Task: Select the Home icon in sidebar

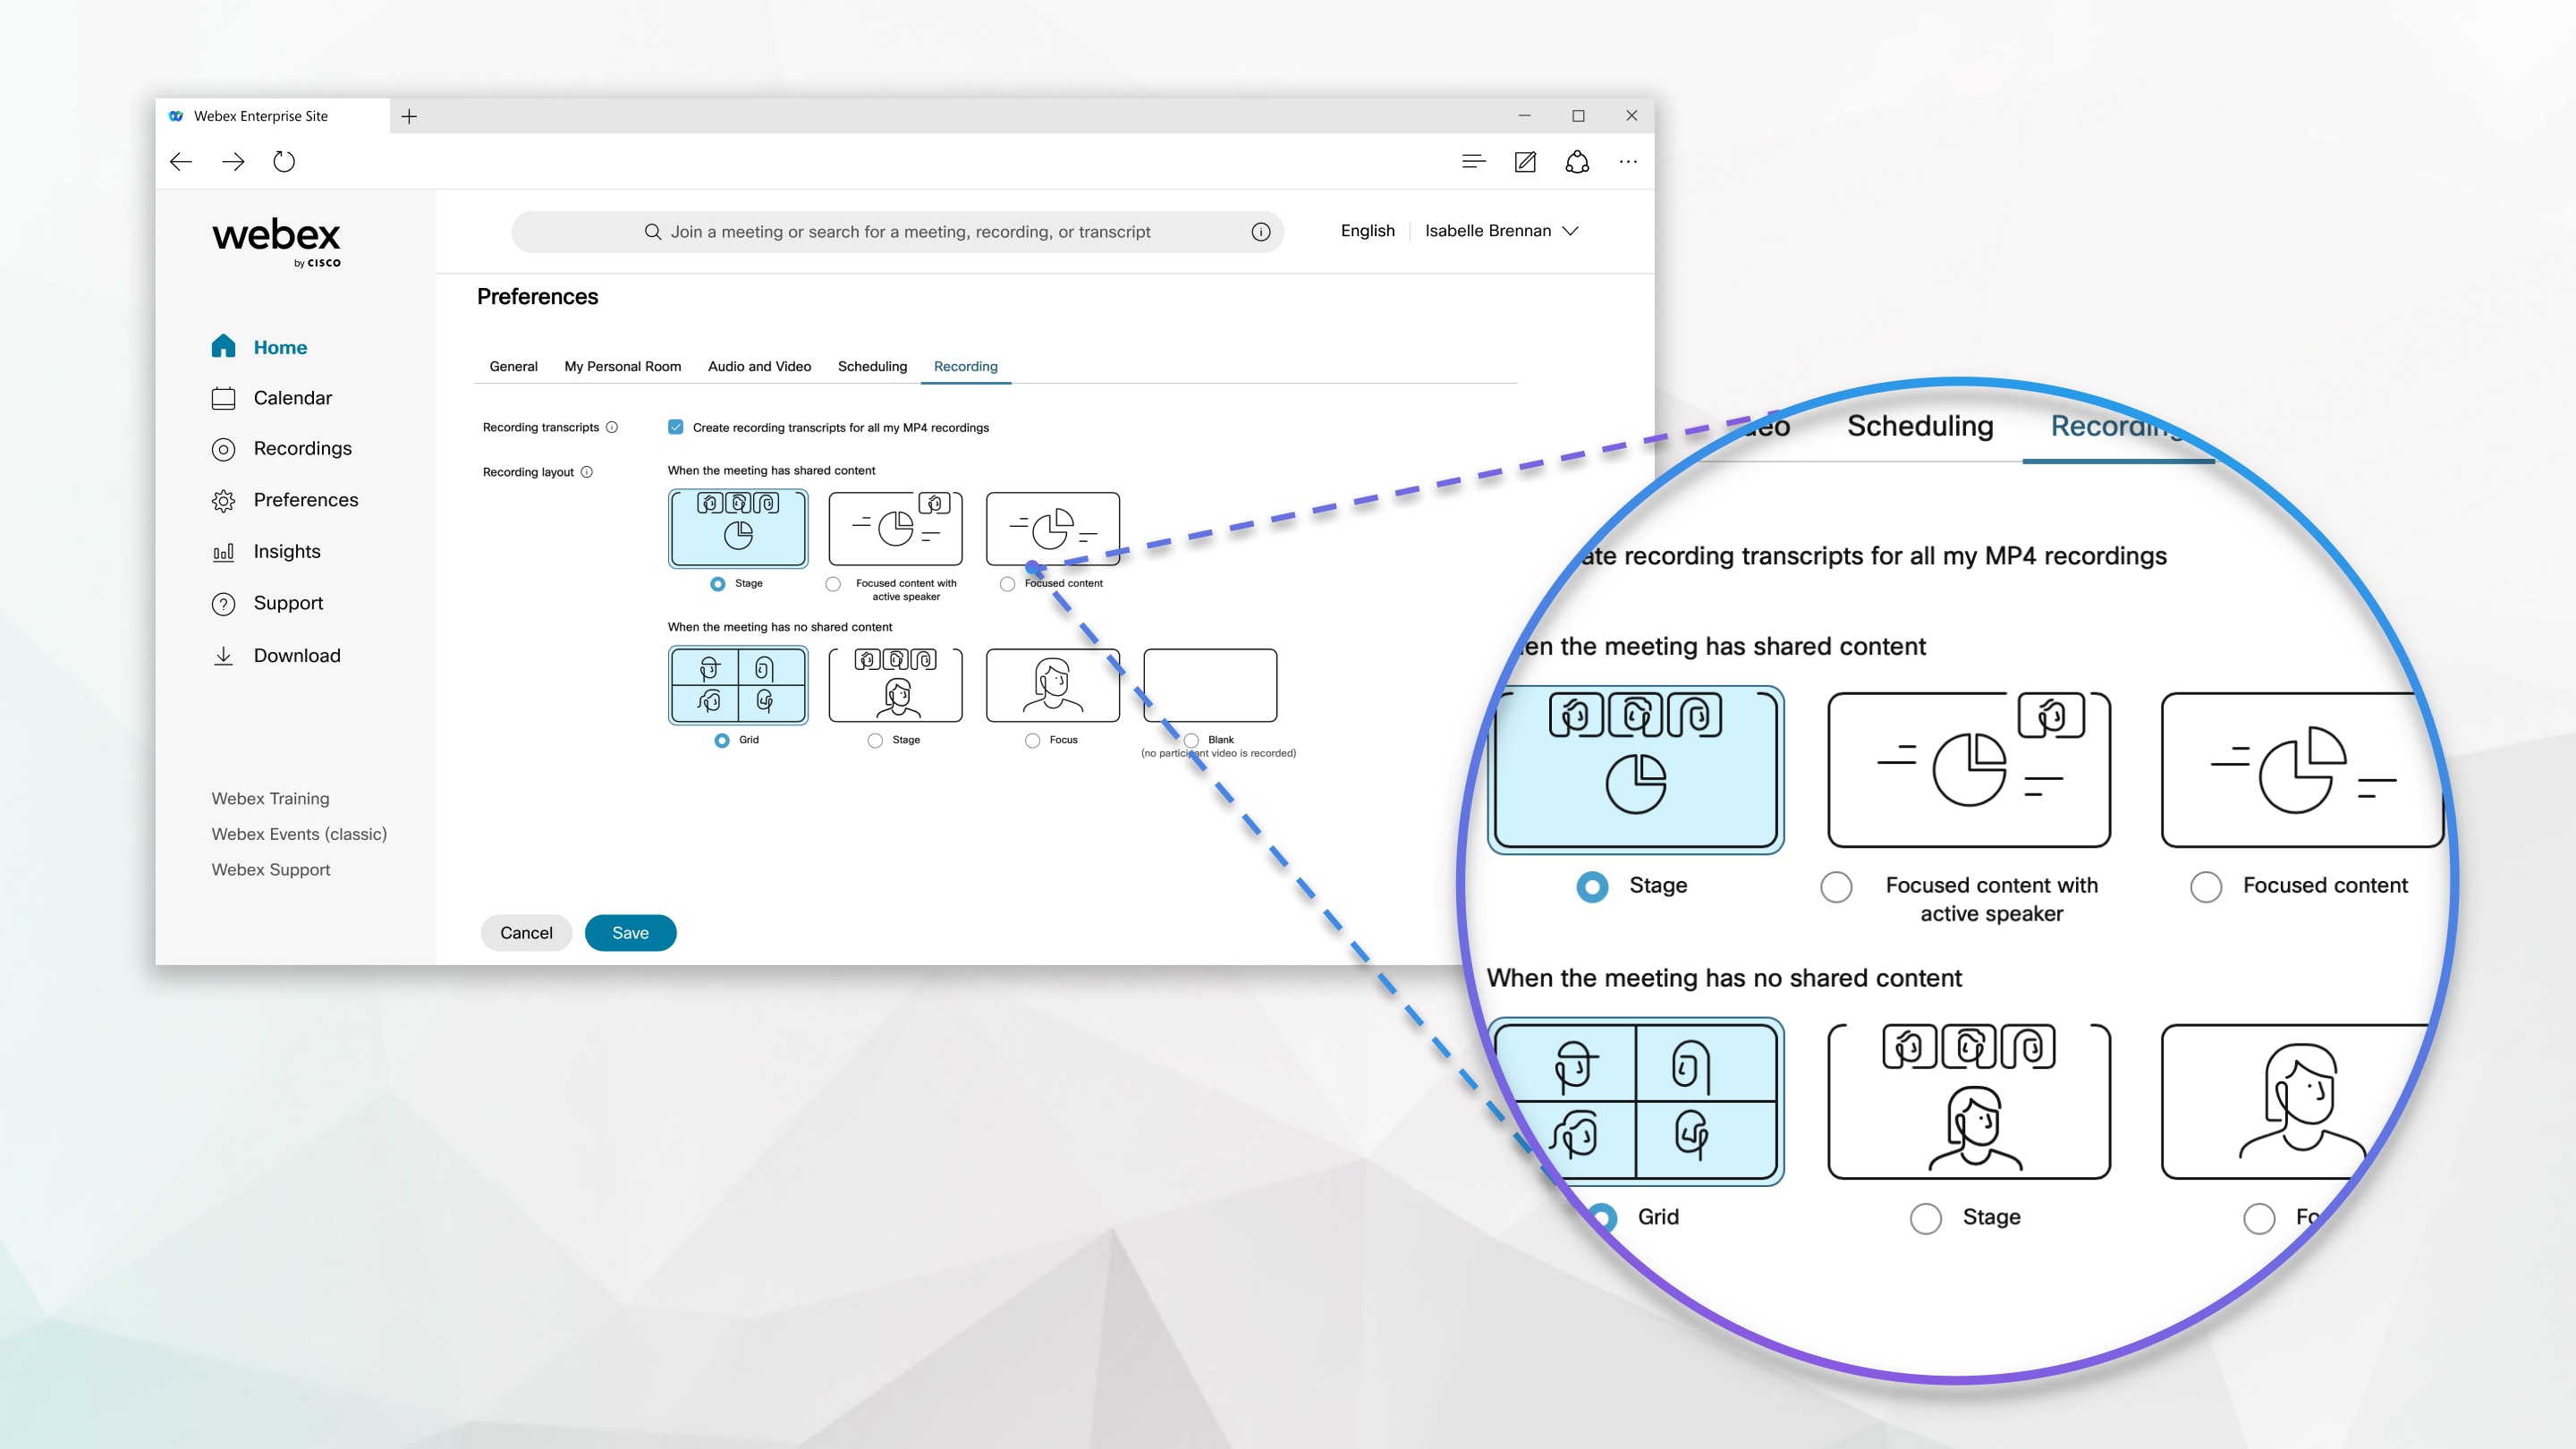Action: point(224,346)
